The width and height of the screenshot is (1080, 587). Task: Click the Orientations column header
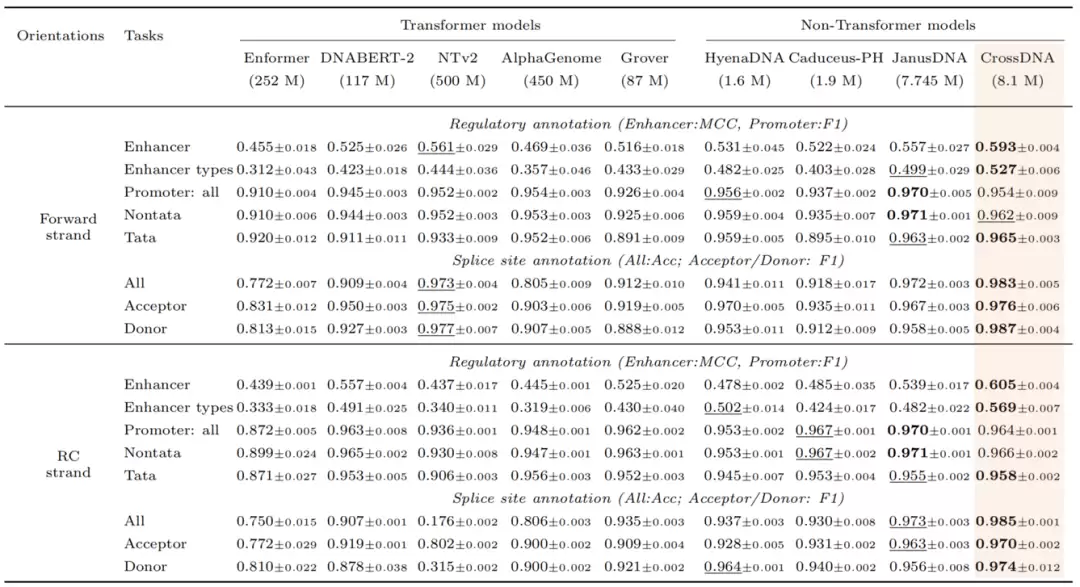point(61,36)
